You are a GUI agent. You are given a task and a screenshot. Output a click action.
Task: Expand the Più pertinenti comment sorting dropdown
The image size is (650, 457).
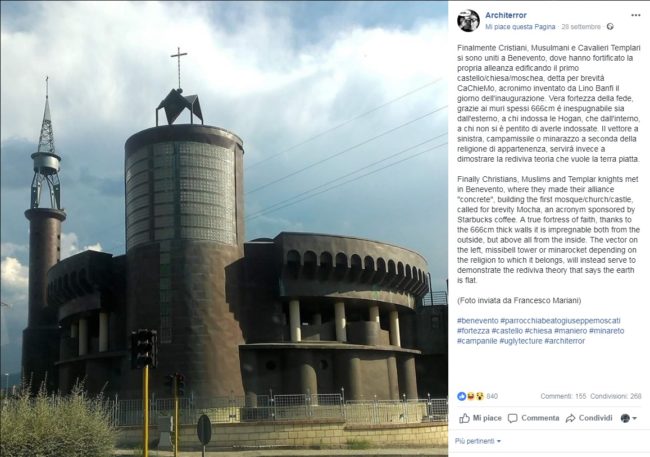coord(478,441)
